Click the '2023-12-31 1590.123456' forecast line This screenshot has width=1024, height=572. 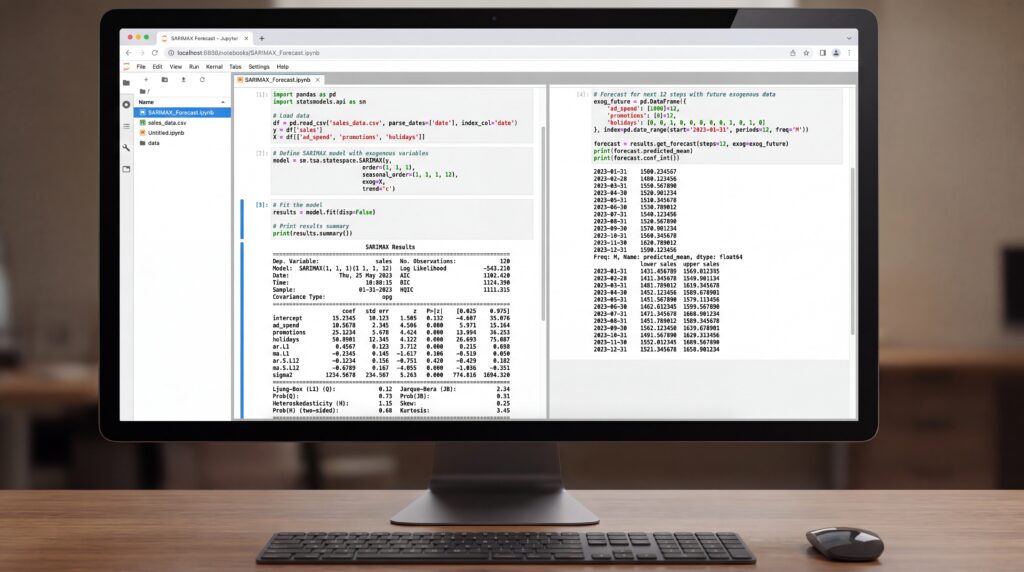pos(635,250)
